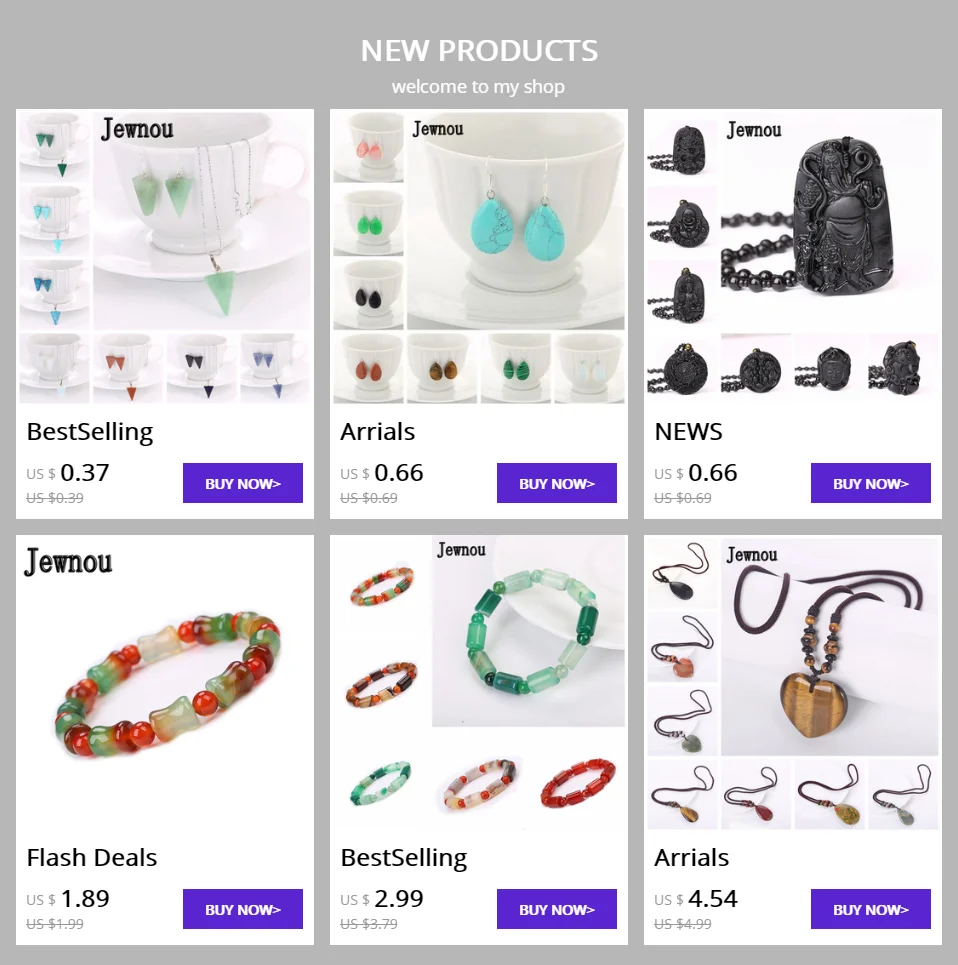The image size is (958, 965).
Task: Open the turquoise teardrop earrings image
Action: (x=516, y=220)
